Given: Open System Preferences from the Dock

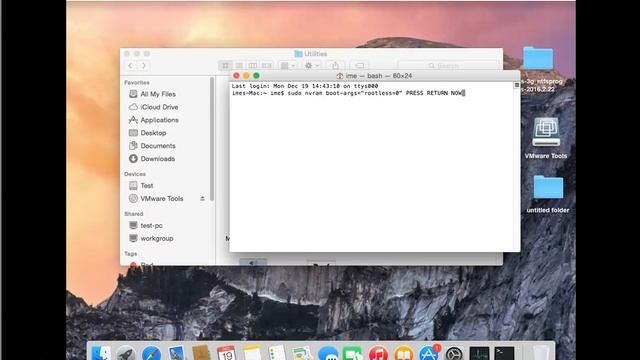Looking at the screenshot, I should click(x=454, y=353).
